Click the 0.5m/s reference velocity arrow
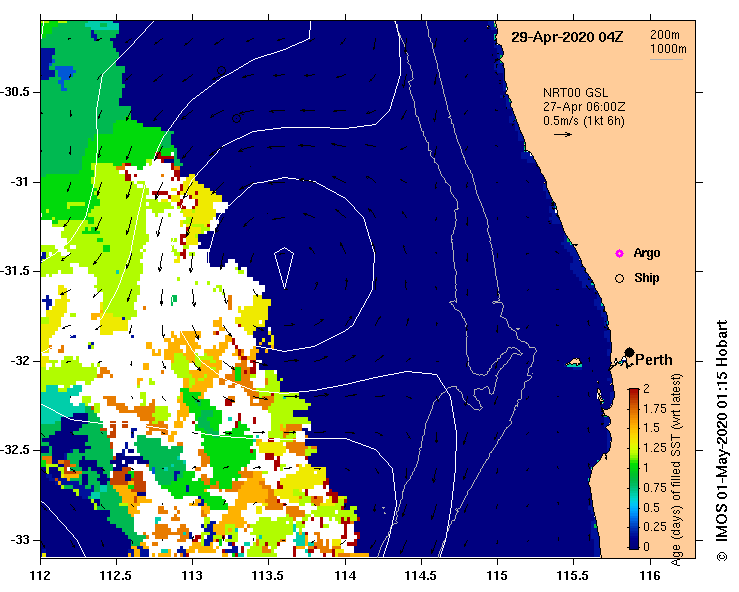Screen dimensions: 739x592 (x=563, y=134)
